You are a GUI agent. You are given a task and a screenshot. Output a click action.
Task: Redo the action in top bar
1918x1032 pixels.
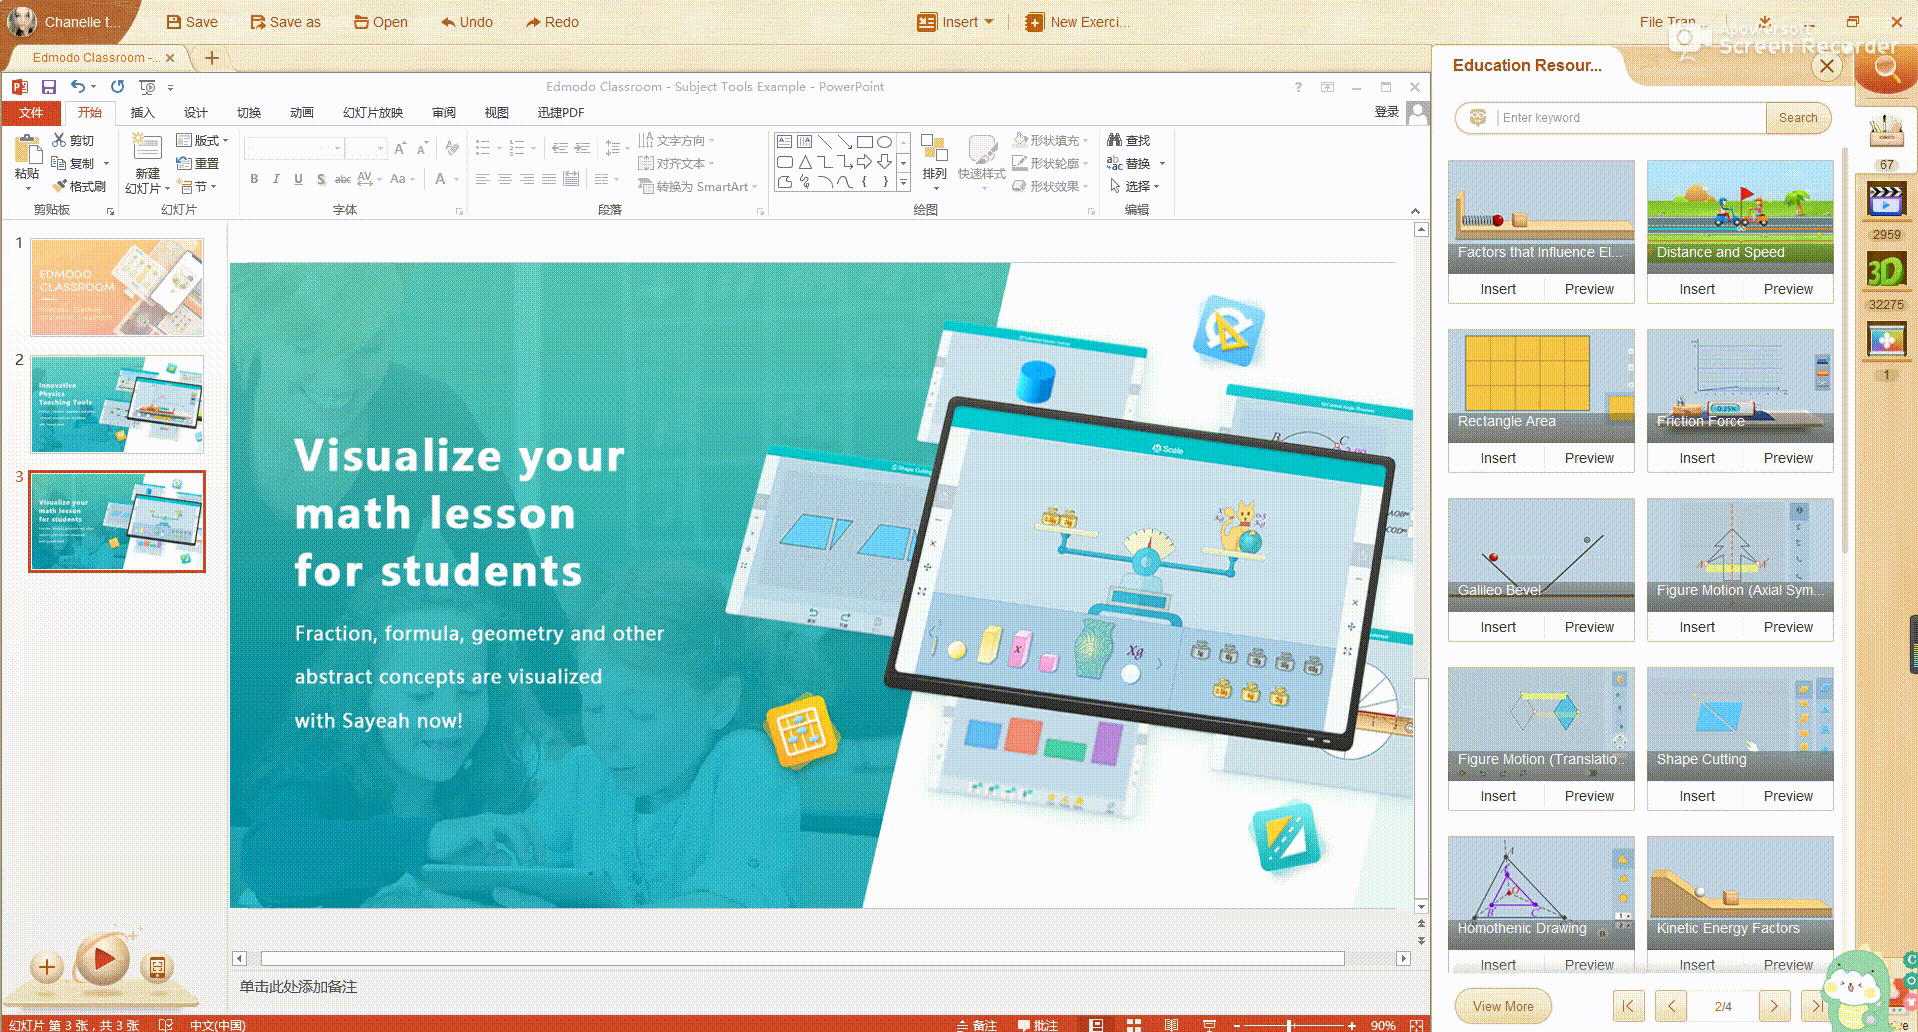(552, 22)
